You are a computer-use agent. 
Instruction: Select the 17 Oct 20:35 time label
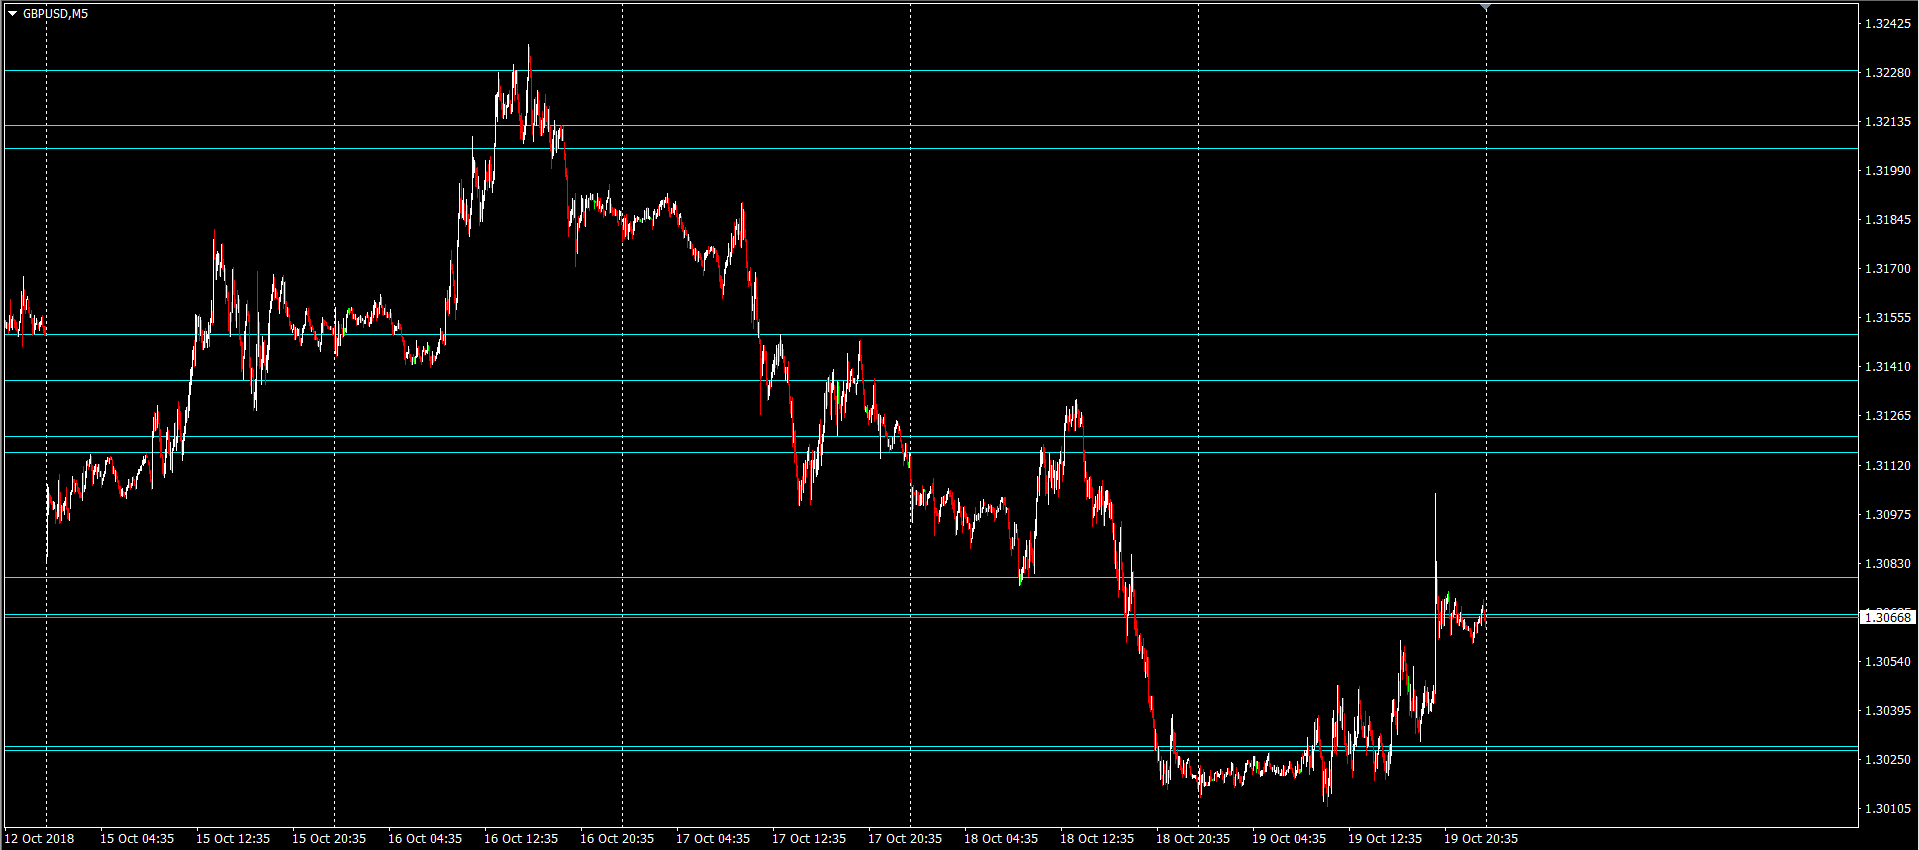(x=905, y=838)
